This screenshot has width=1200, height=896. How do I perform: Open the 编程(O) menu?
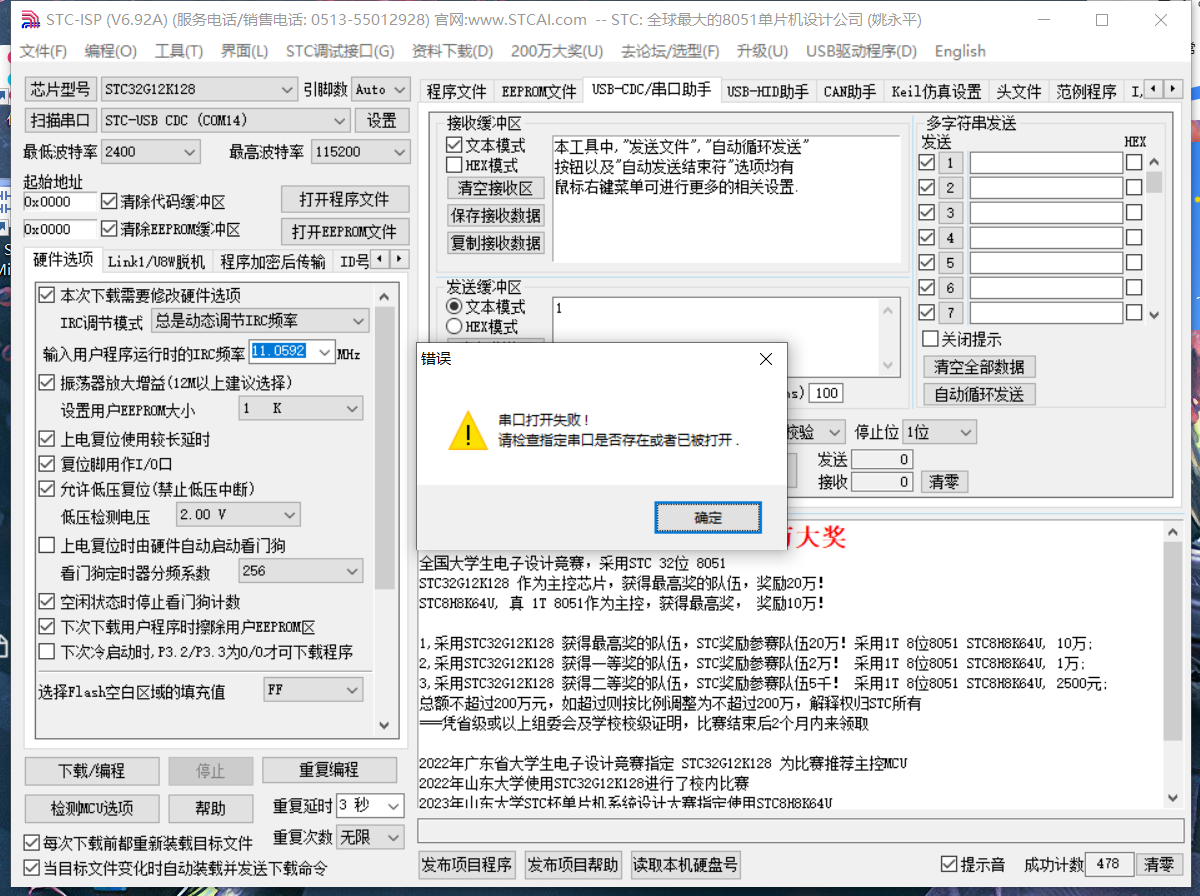(110, 51)
